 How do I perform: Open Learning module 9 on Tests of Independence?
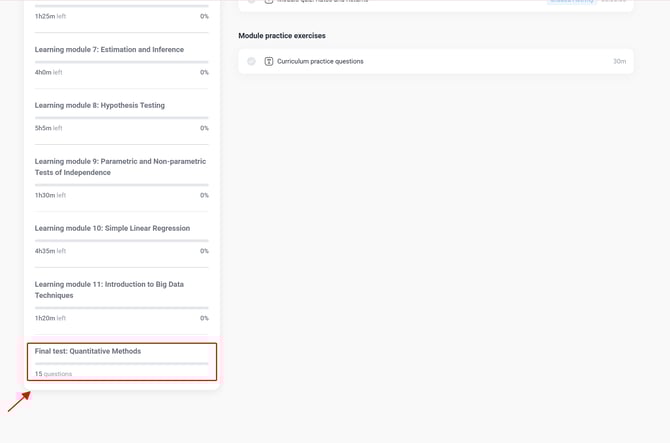(x=120, y=166)
